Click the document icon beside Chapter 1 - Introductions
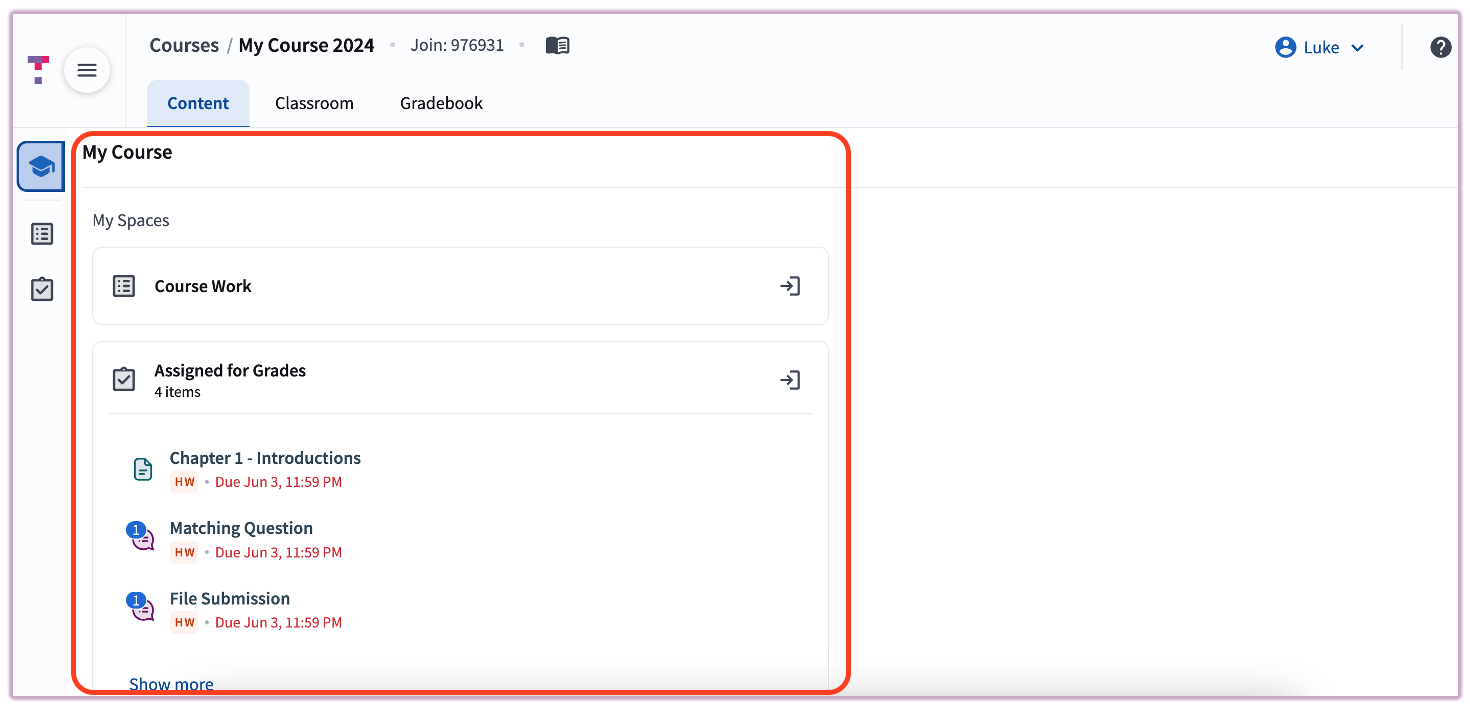 pos(142,468)
